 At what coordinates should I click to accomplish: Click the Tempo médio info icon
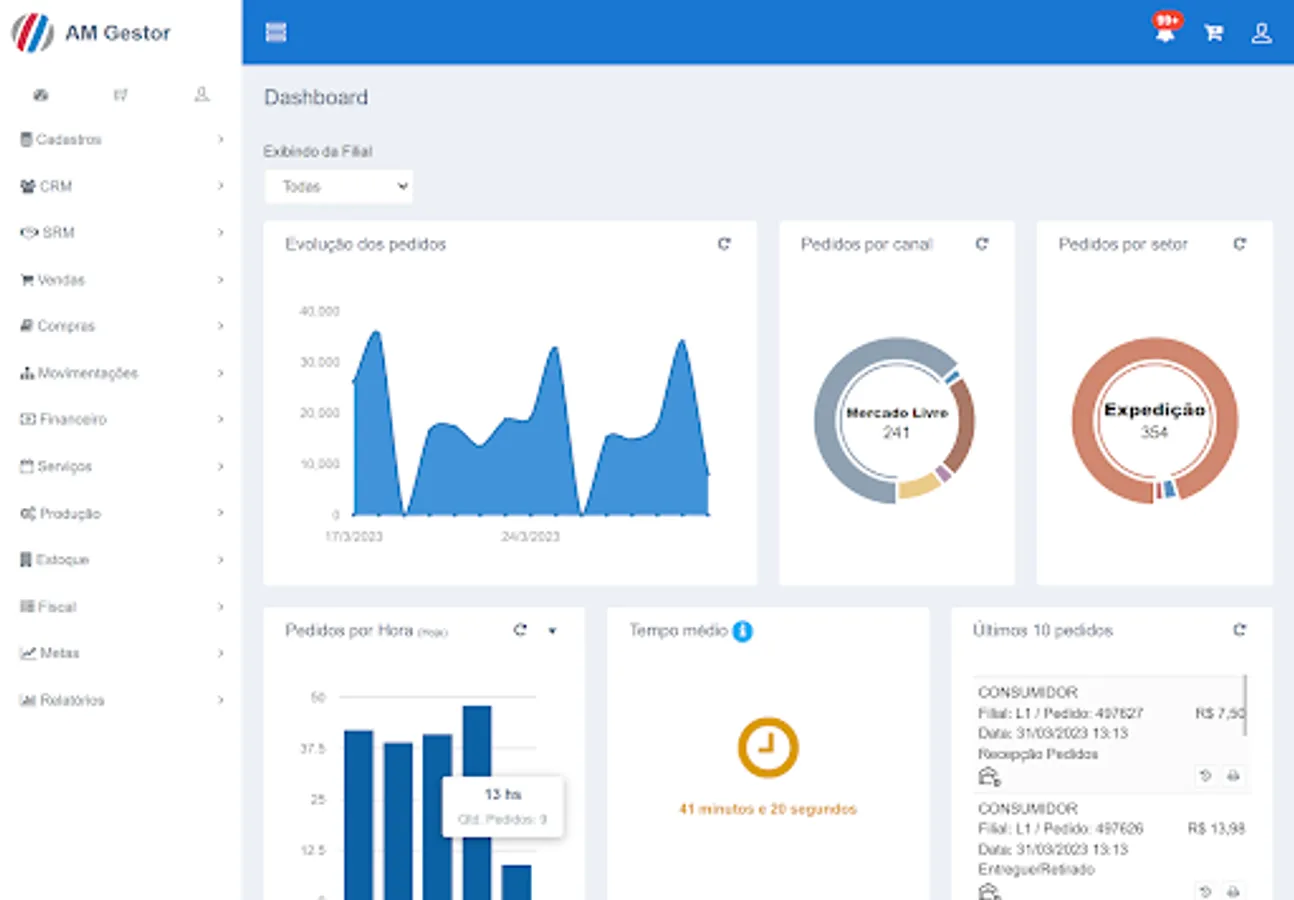pos(742,631)
